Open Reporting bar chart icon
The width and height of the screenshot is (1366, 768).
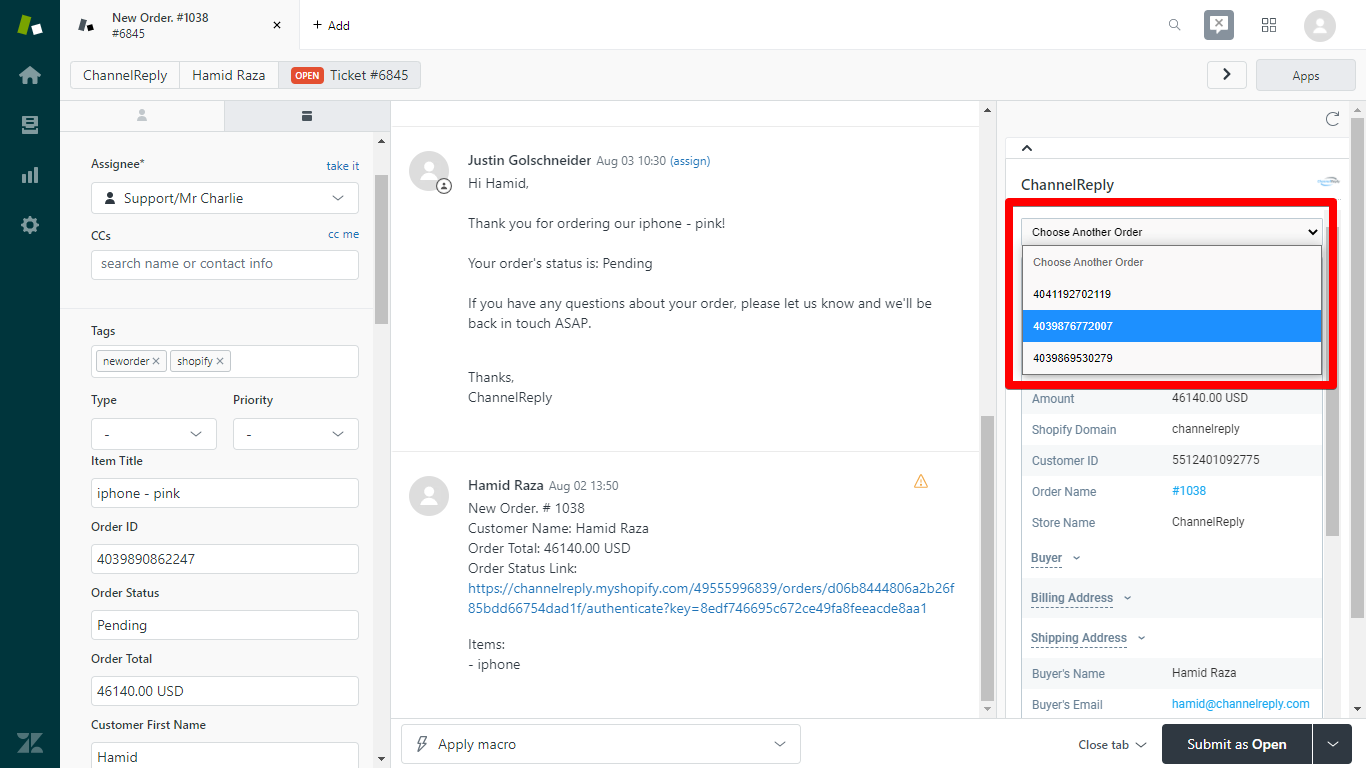[x=30, y=175]
